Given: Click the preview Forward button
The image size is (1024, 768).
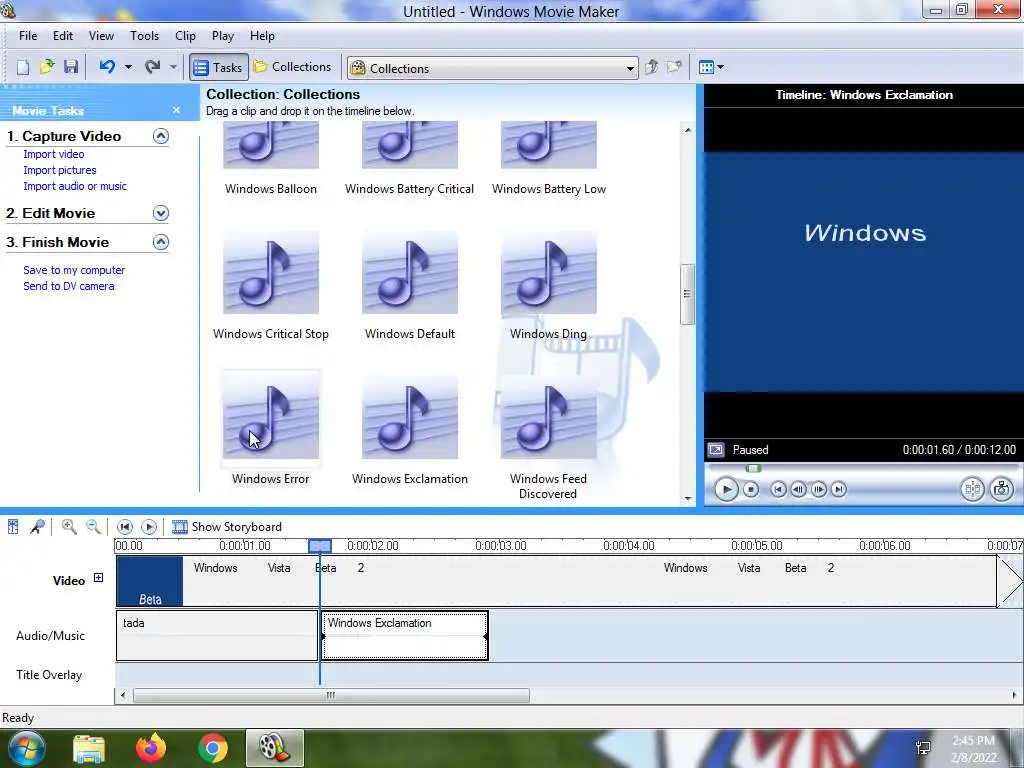Looking at the screenshot, I should click(839, 489).
